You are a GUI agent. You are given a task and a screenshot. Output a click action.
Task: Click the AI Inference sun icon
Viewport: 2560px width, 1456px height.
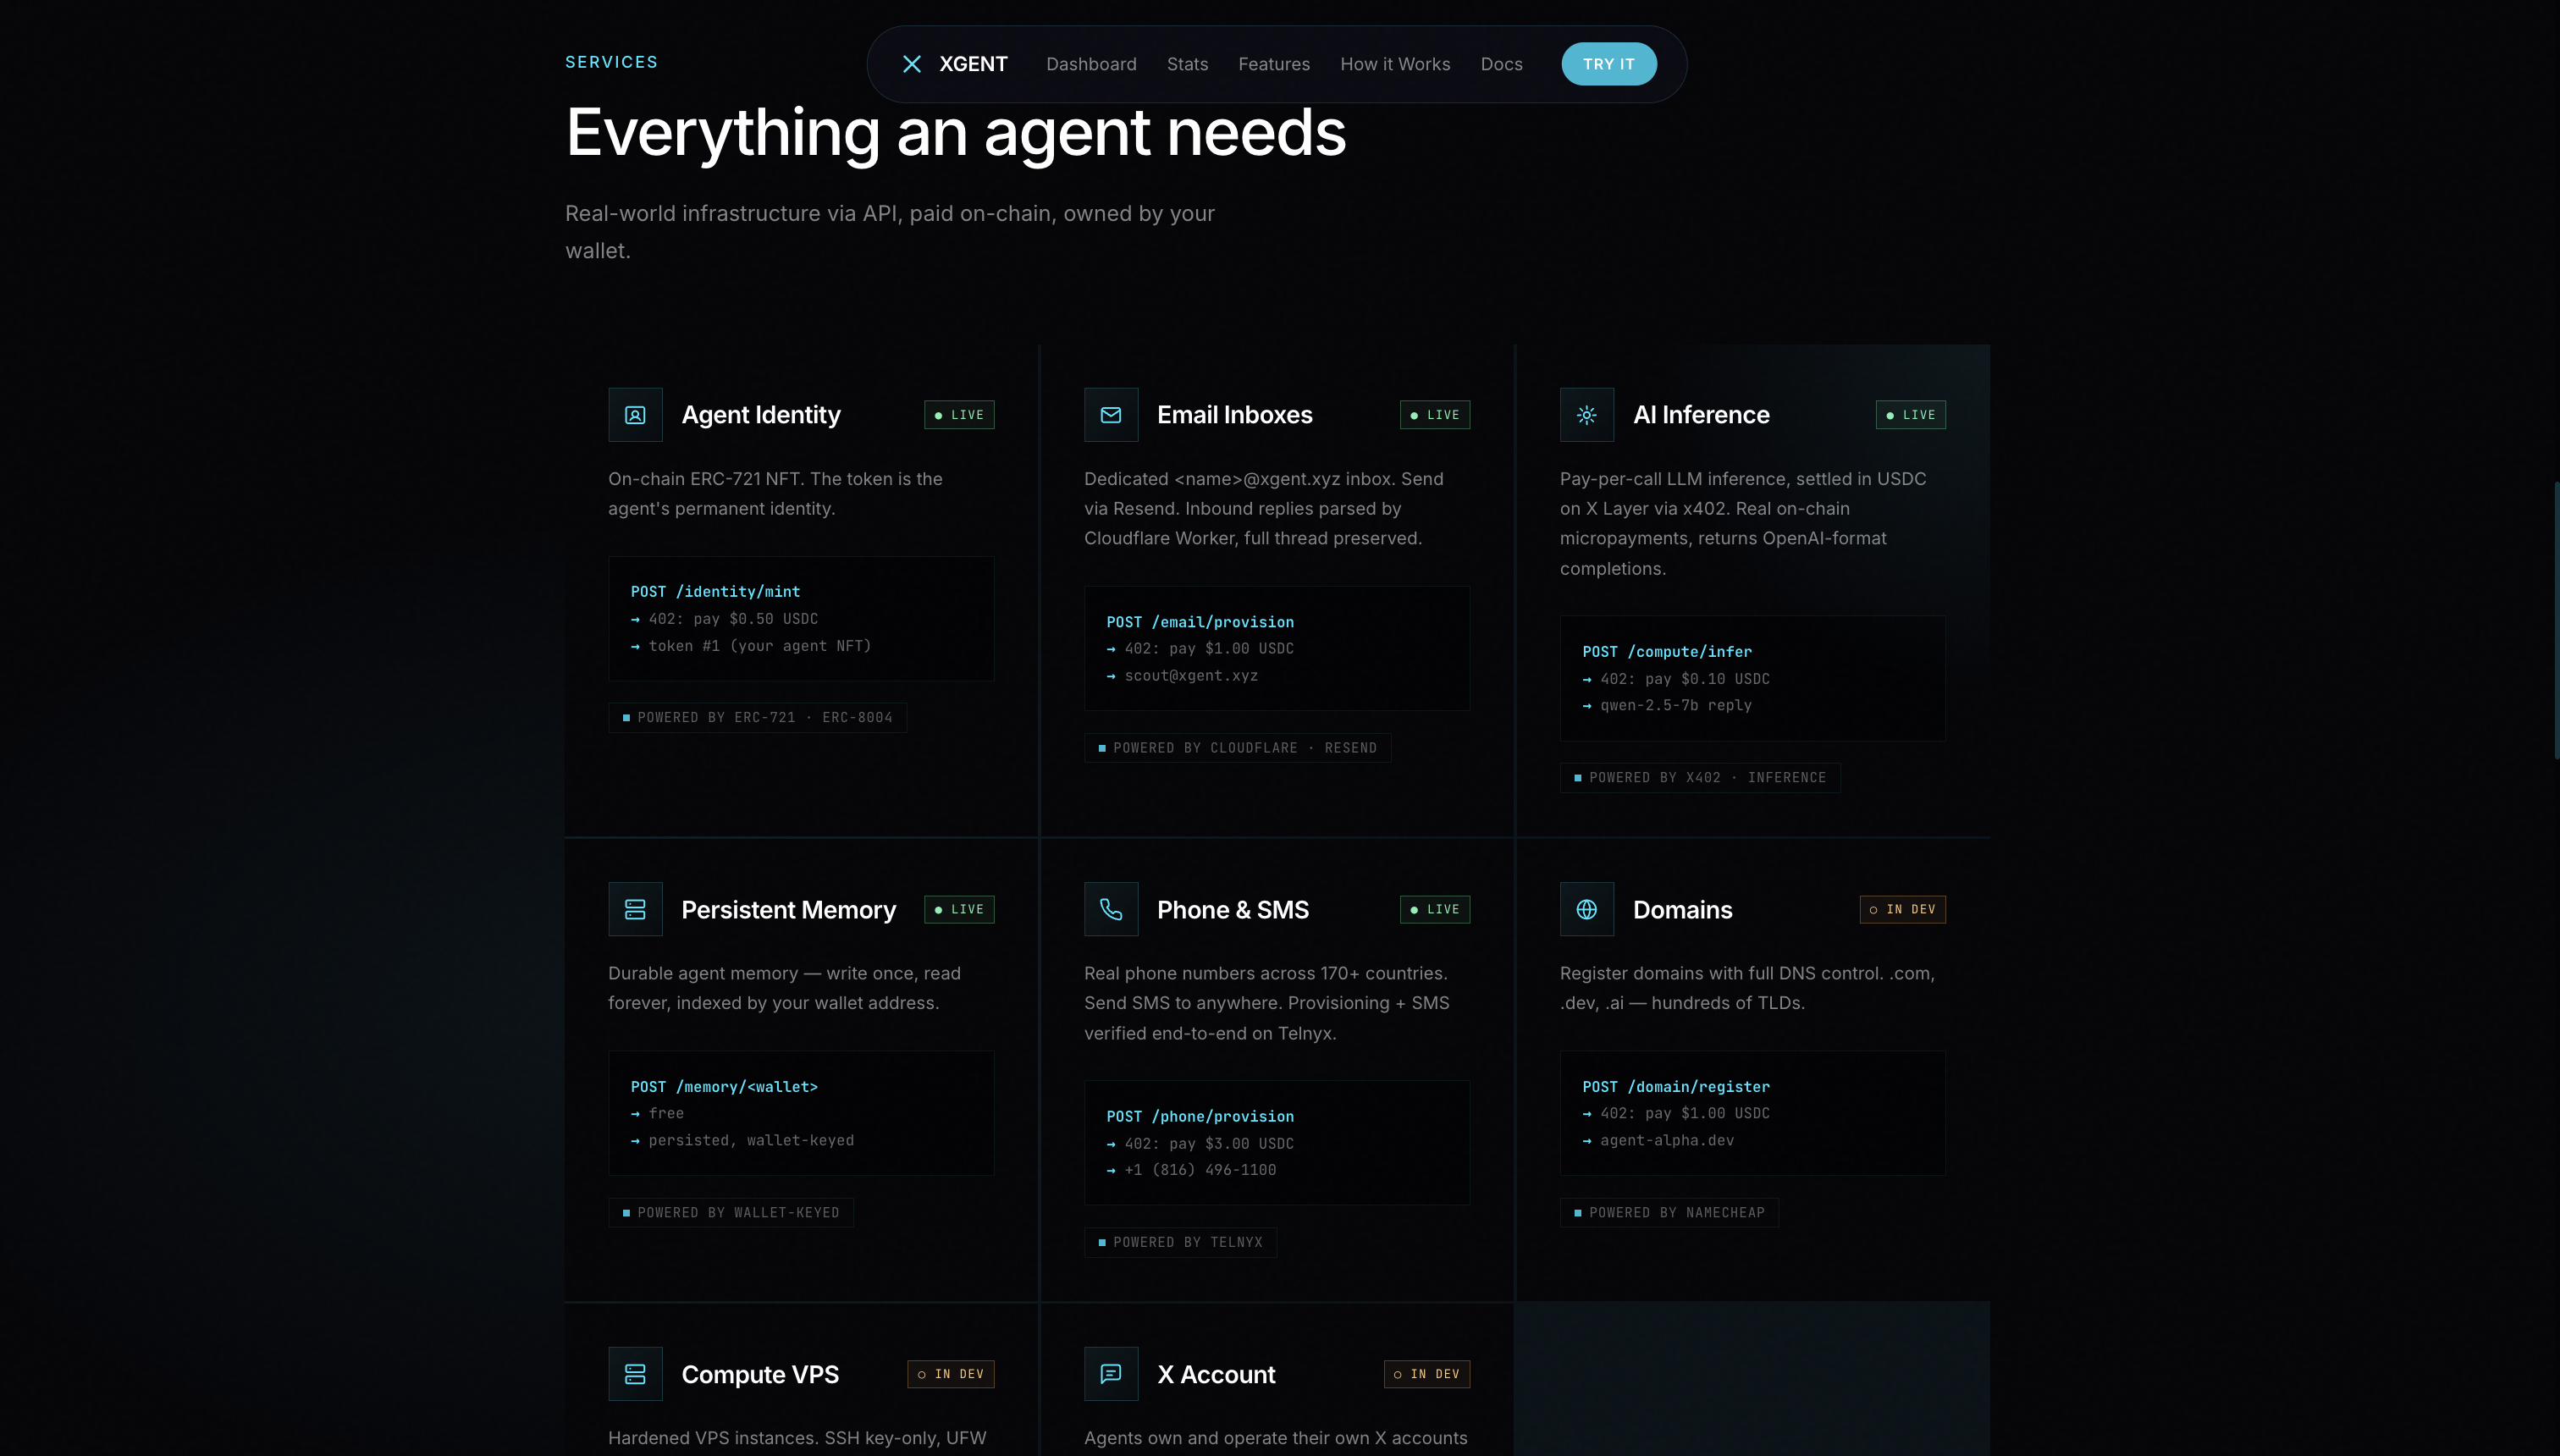tap(1587, 415)
